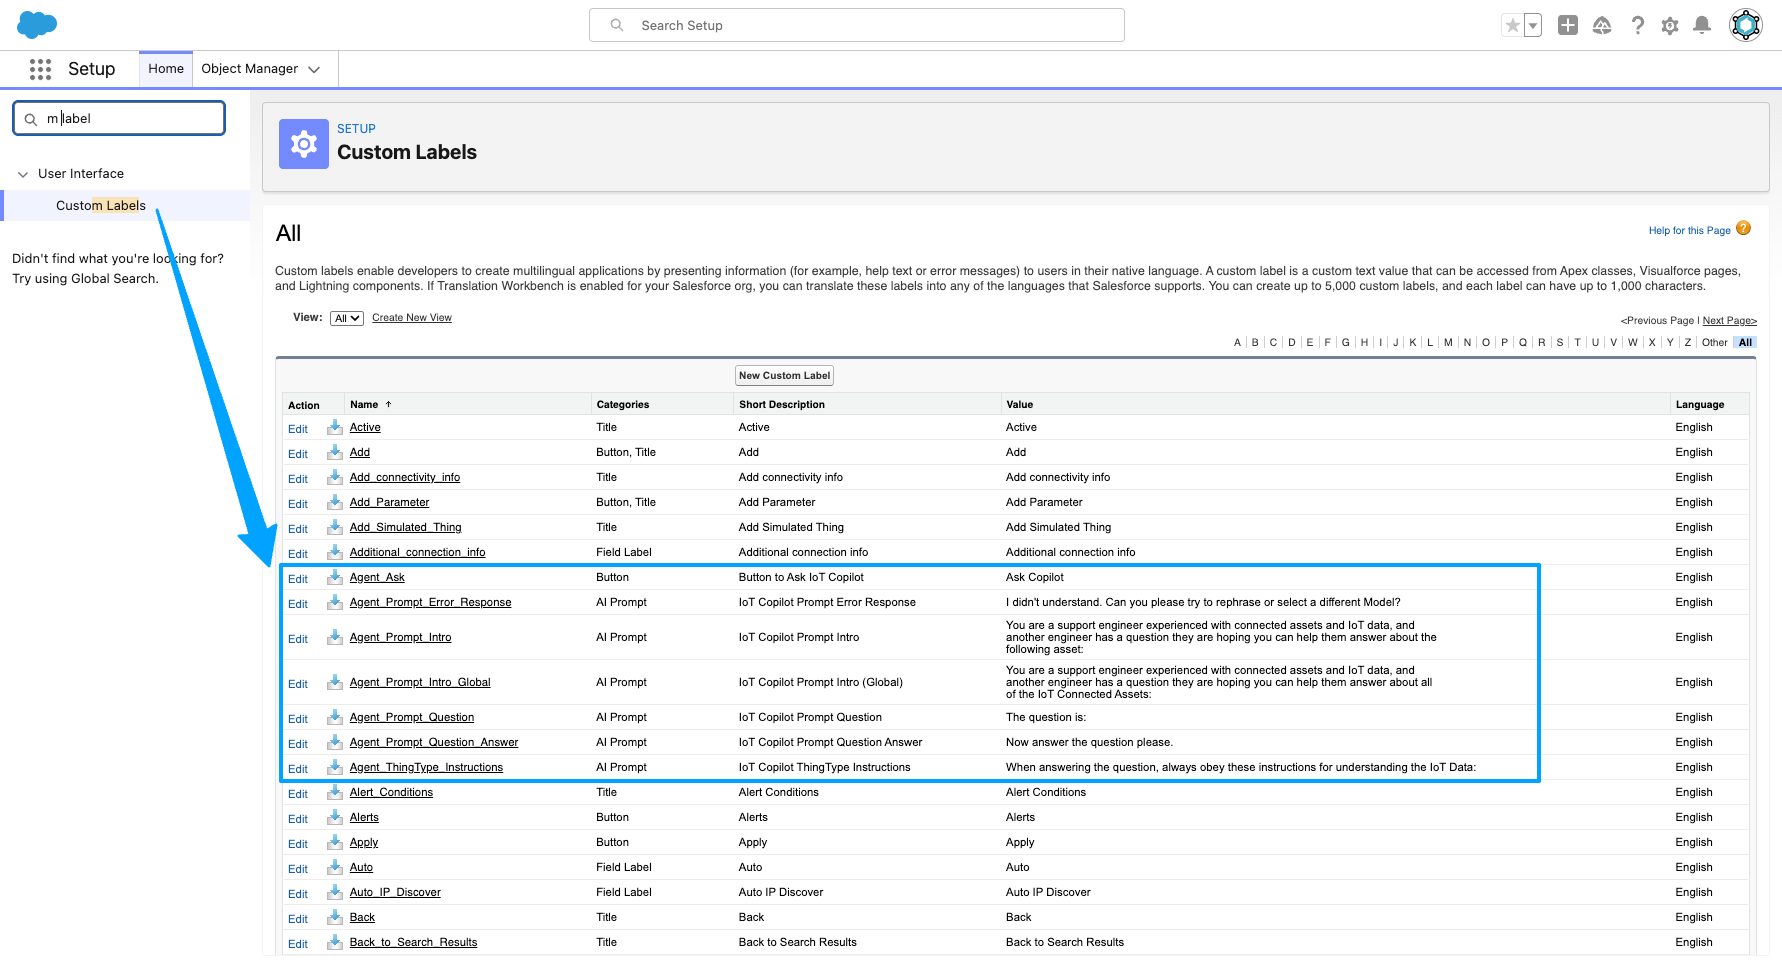The image size is (1782, 968).
Task: Sort by the Language column header
Action: tap(1700, 404)
